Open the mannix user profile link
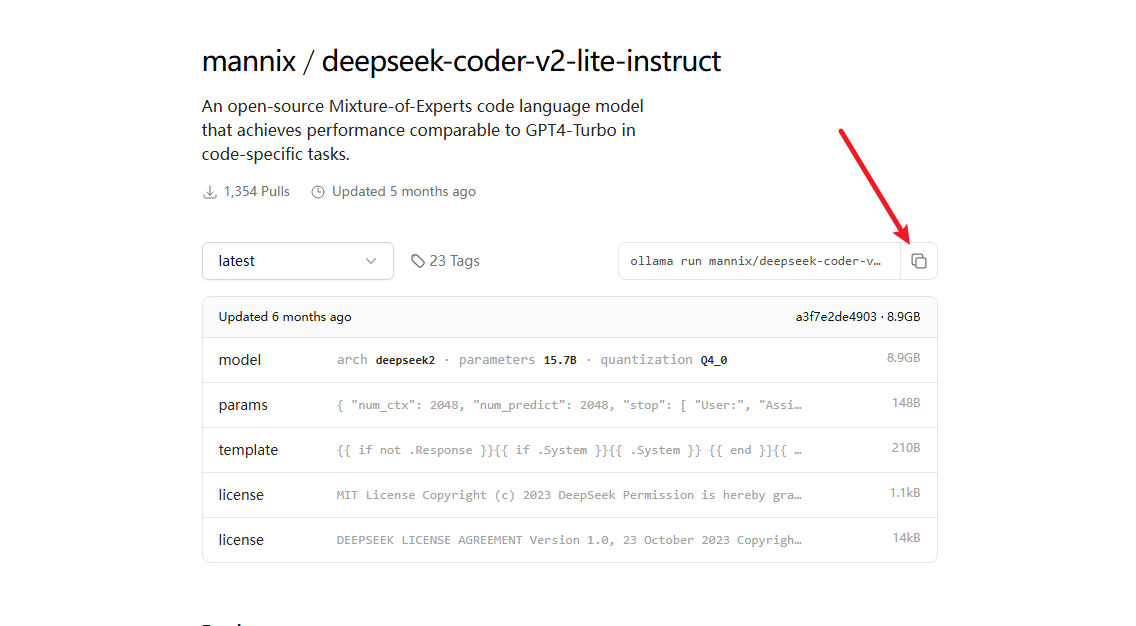1136x626 pixels. click(248, 61)
